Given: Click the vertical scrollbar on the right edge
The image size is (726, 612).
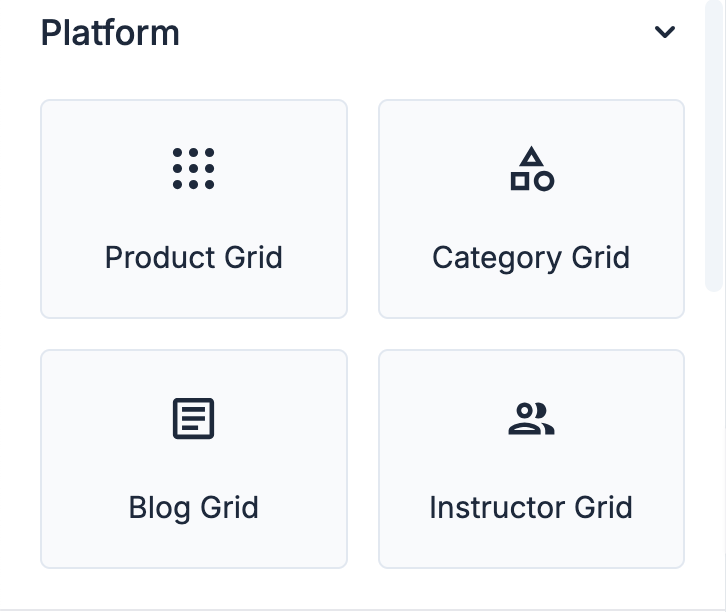Looking at the screenshot, I should (712, 150).
